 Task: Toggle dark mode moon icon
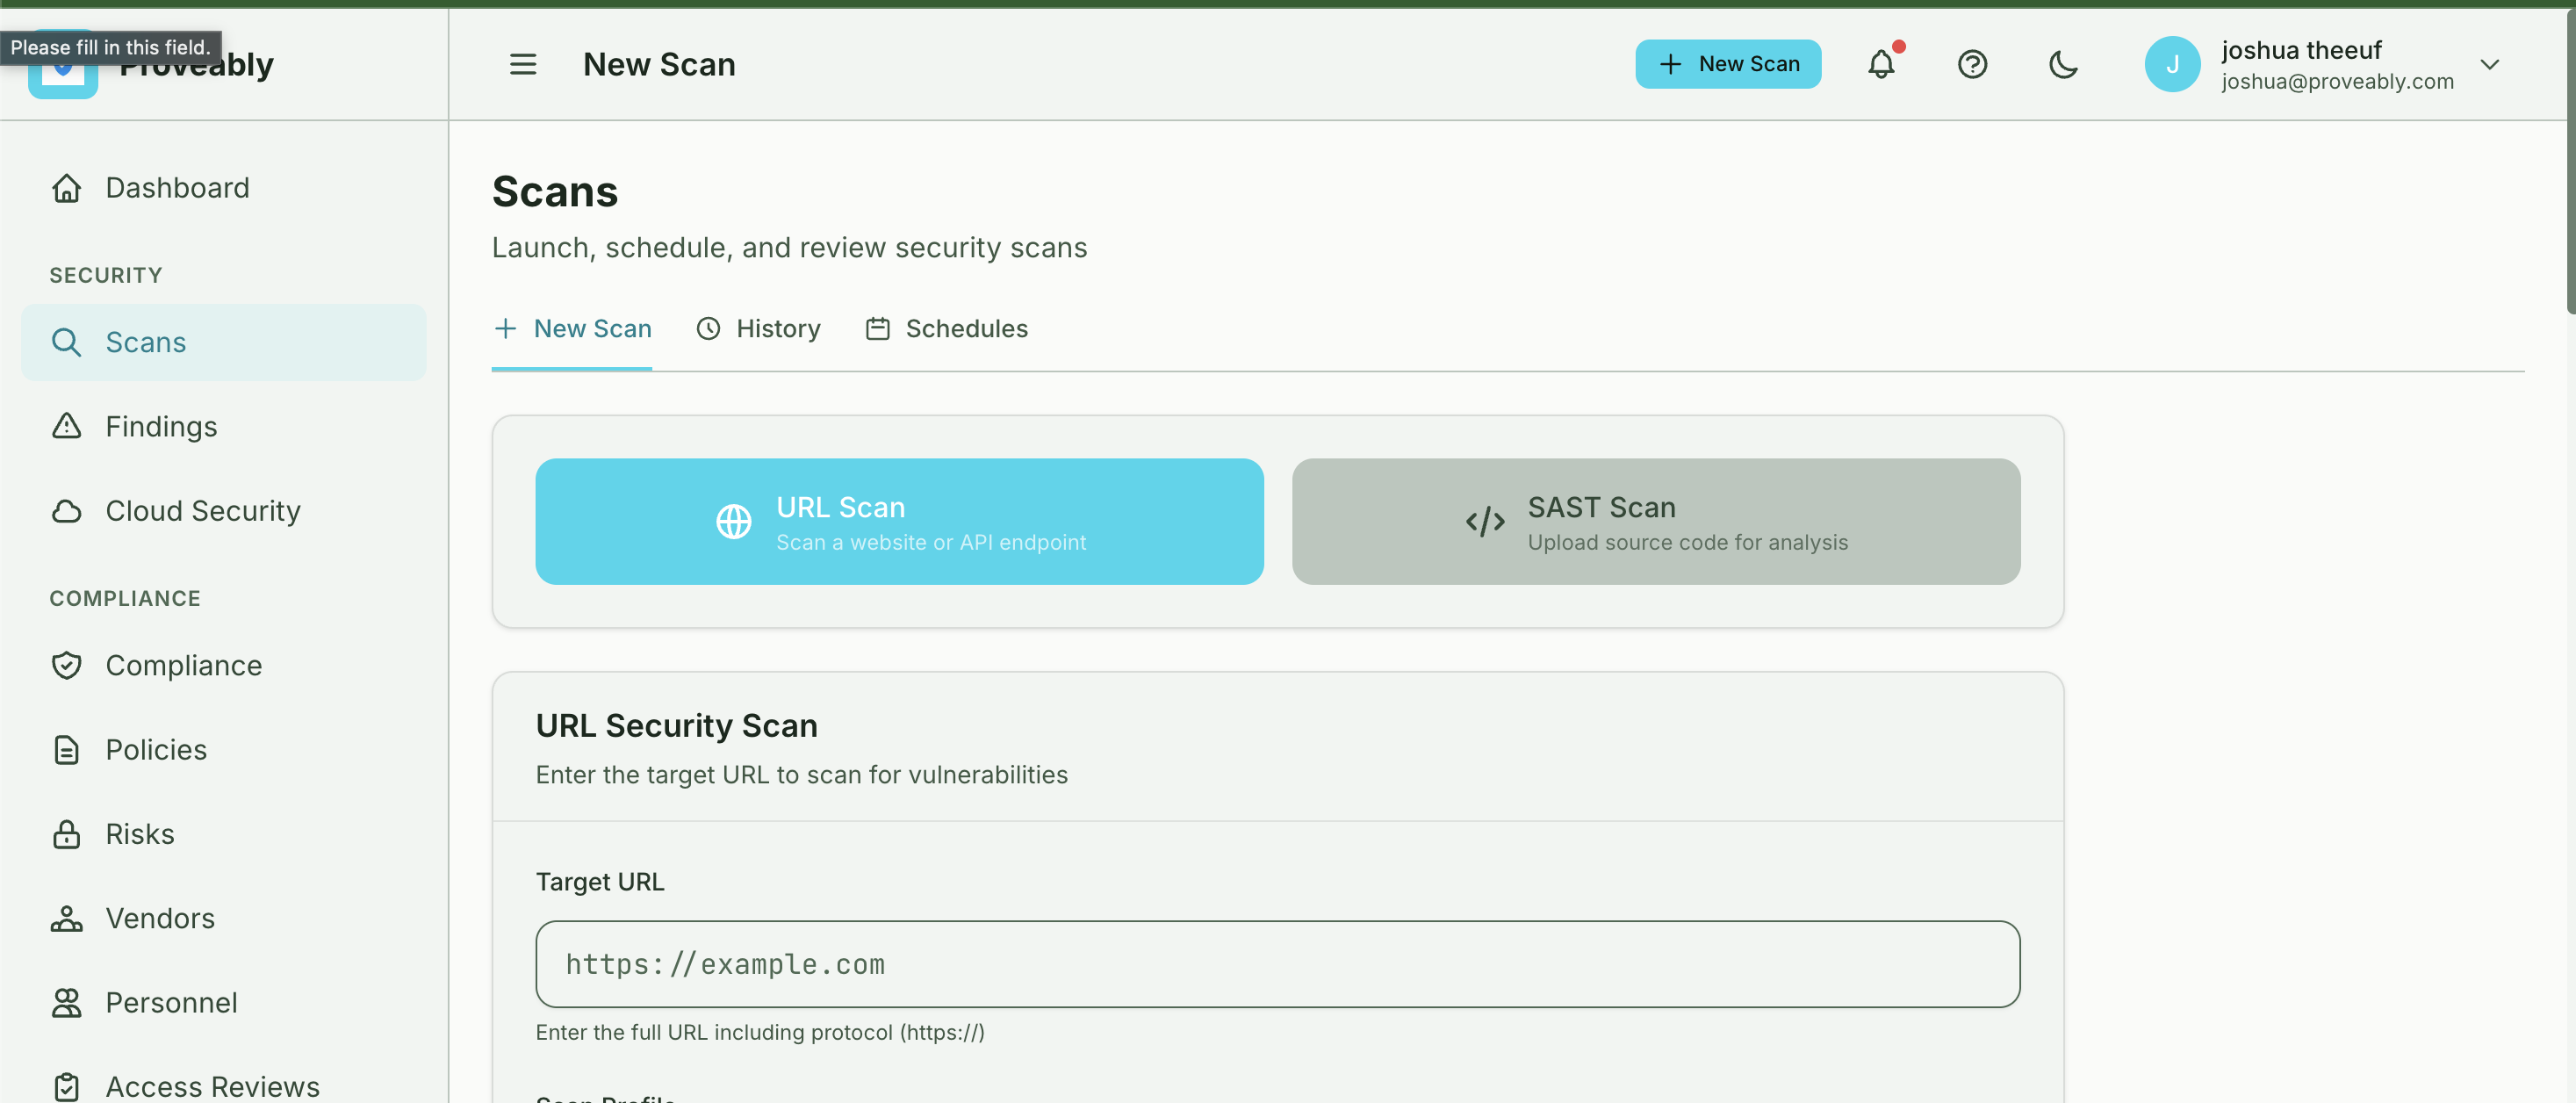click(2063, 64)
